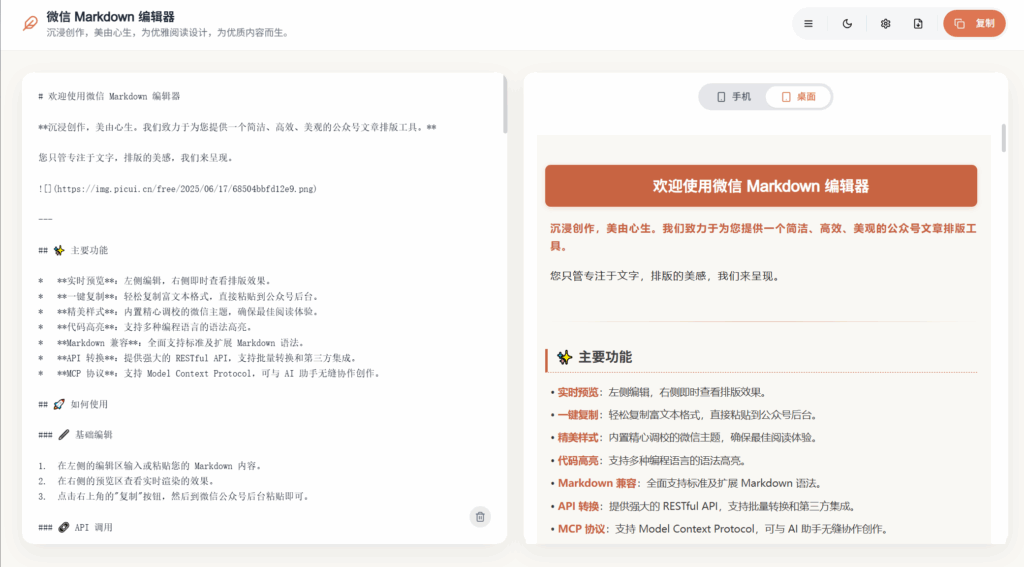Click the image URL line in editor
Image resolution: width=1024 pixels, height=567 pixels.
tap(178, 189)
